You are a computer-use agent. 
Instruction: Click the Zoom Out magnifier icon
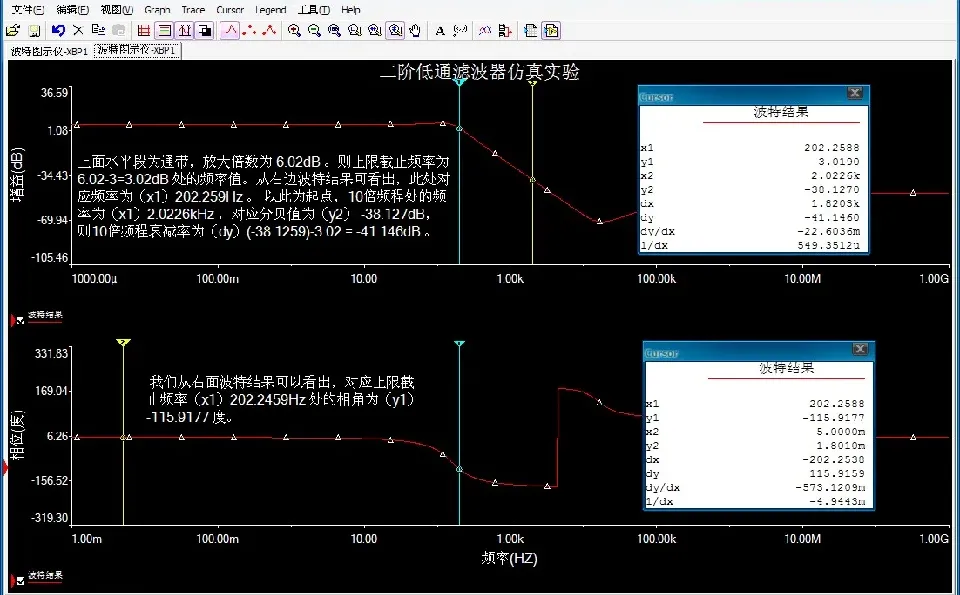tap(314, 30)
